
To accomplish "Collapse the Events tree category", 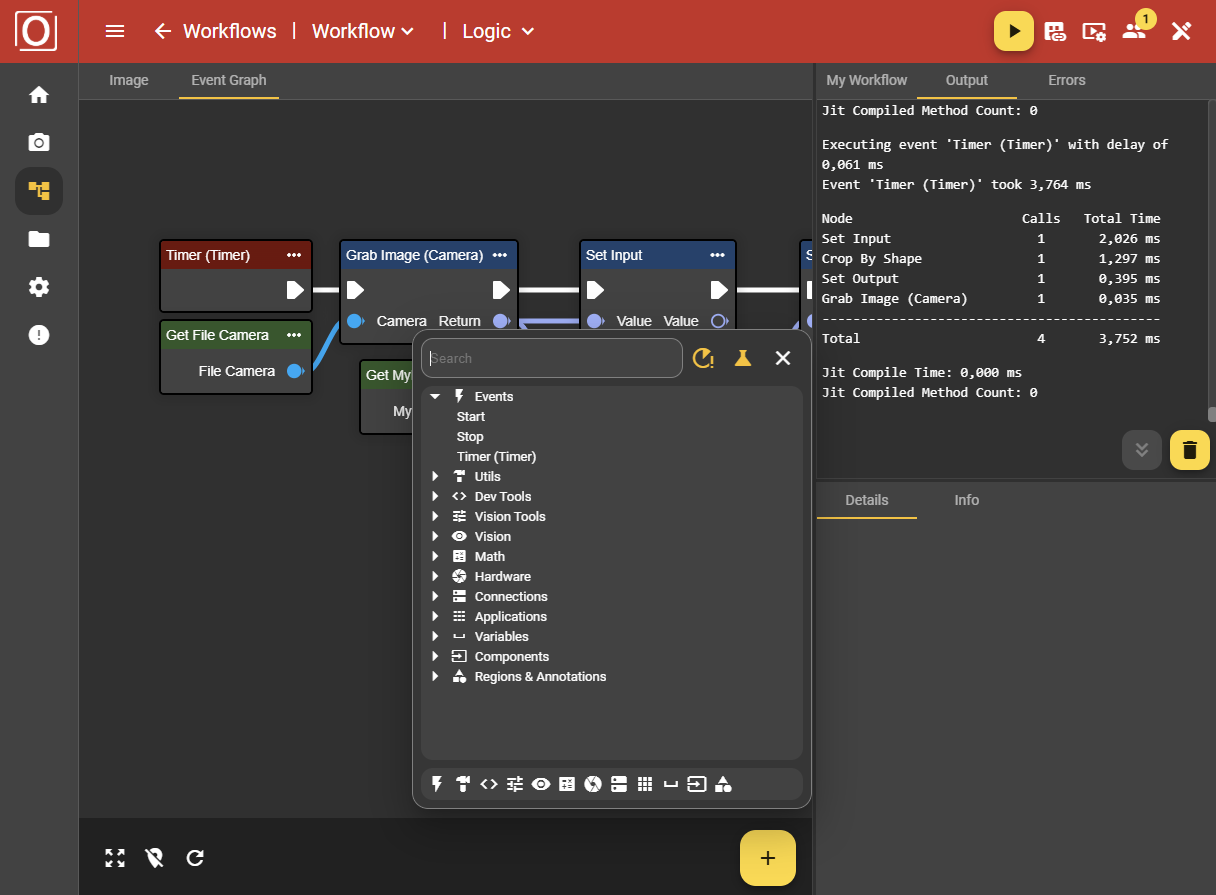I will [435, 397].
